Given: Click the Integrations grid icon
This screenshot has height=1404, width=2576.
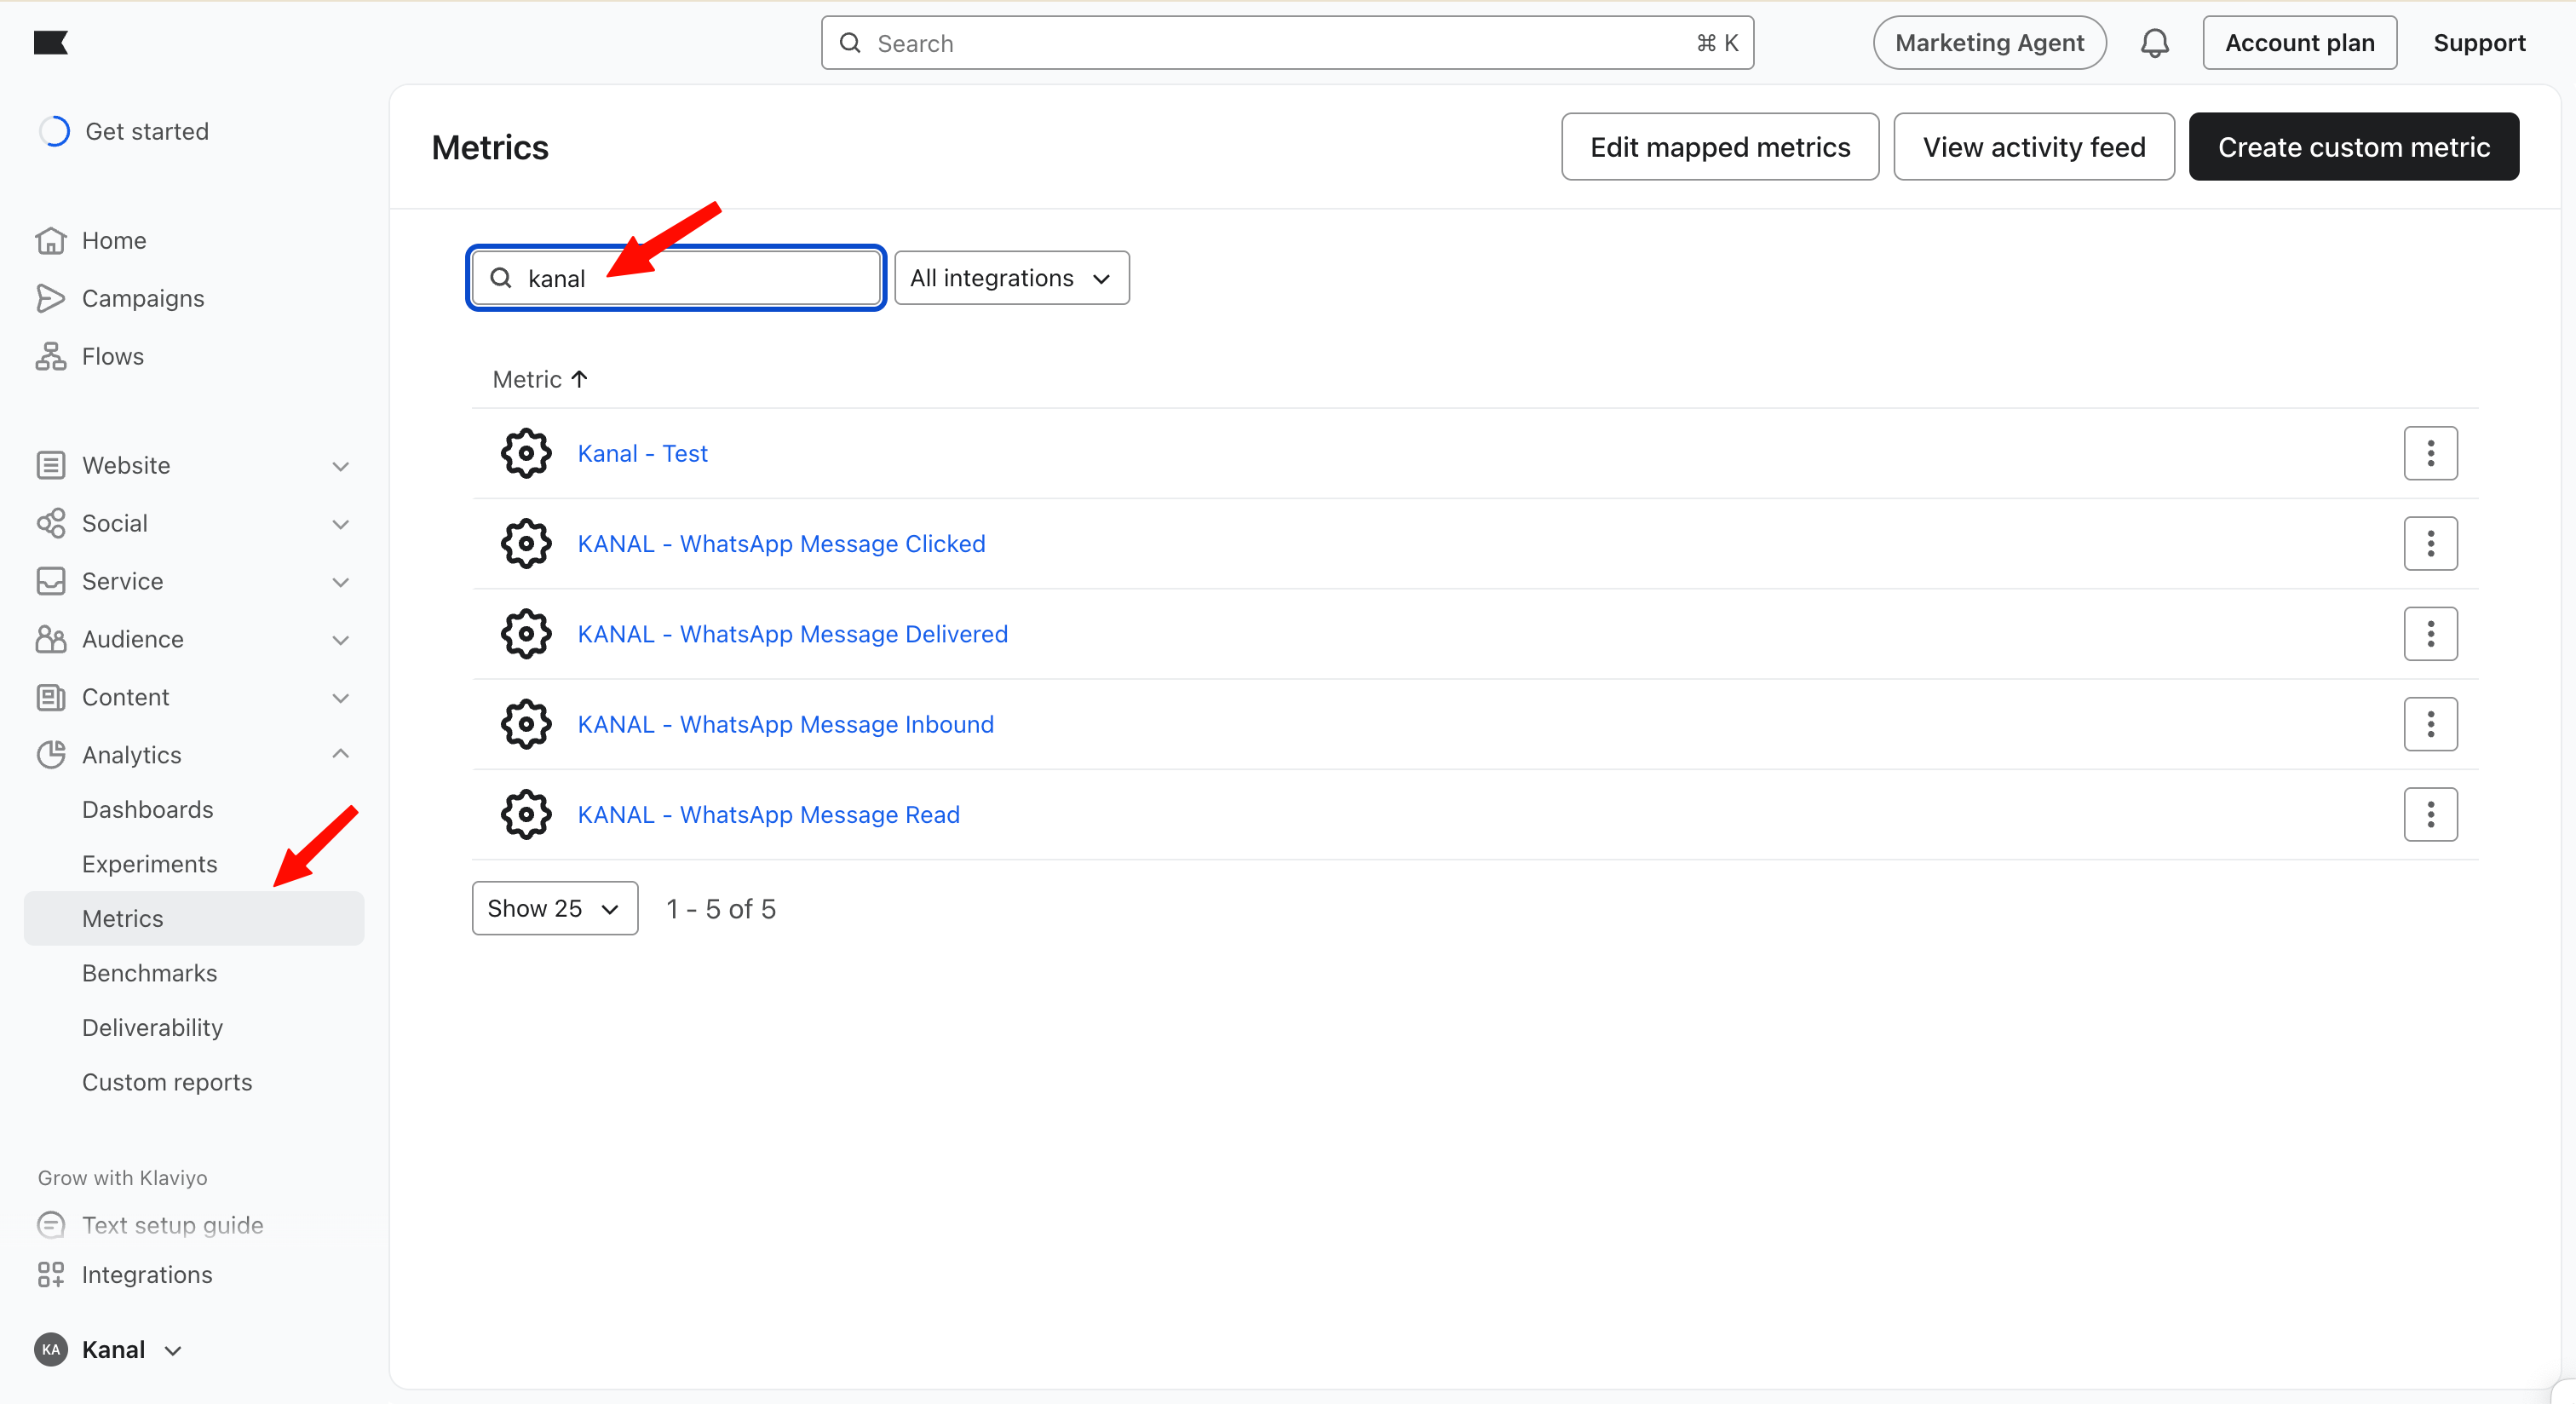Looking at the screenshot, I should [50, 1275].
